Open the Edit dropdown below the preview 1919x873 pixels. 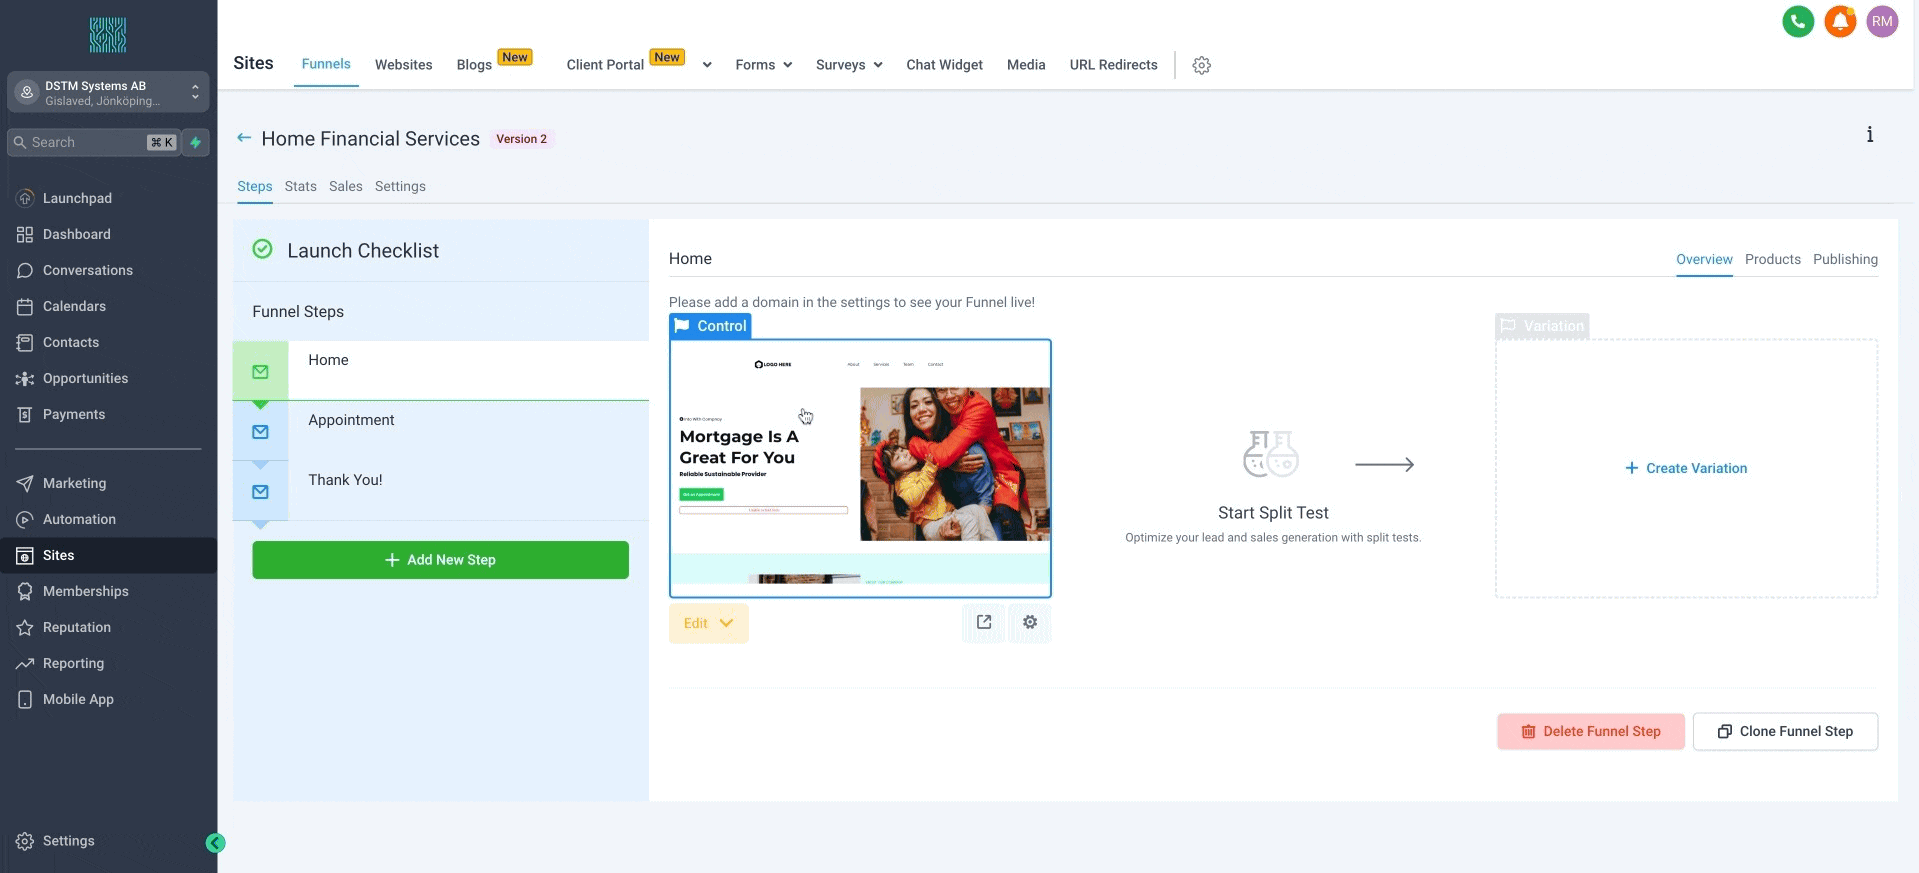click(x=708, y=623)
